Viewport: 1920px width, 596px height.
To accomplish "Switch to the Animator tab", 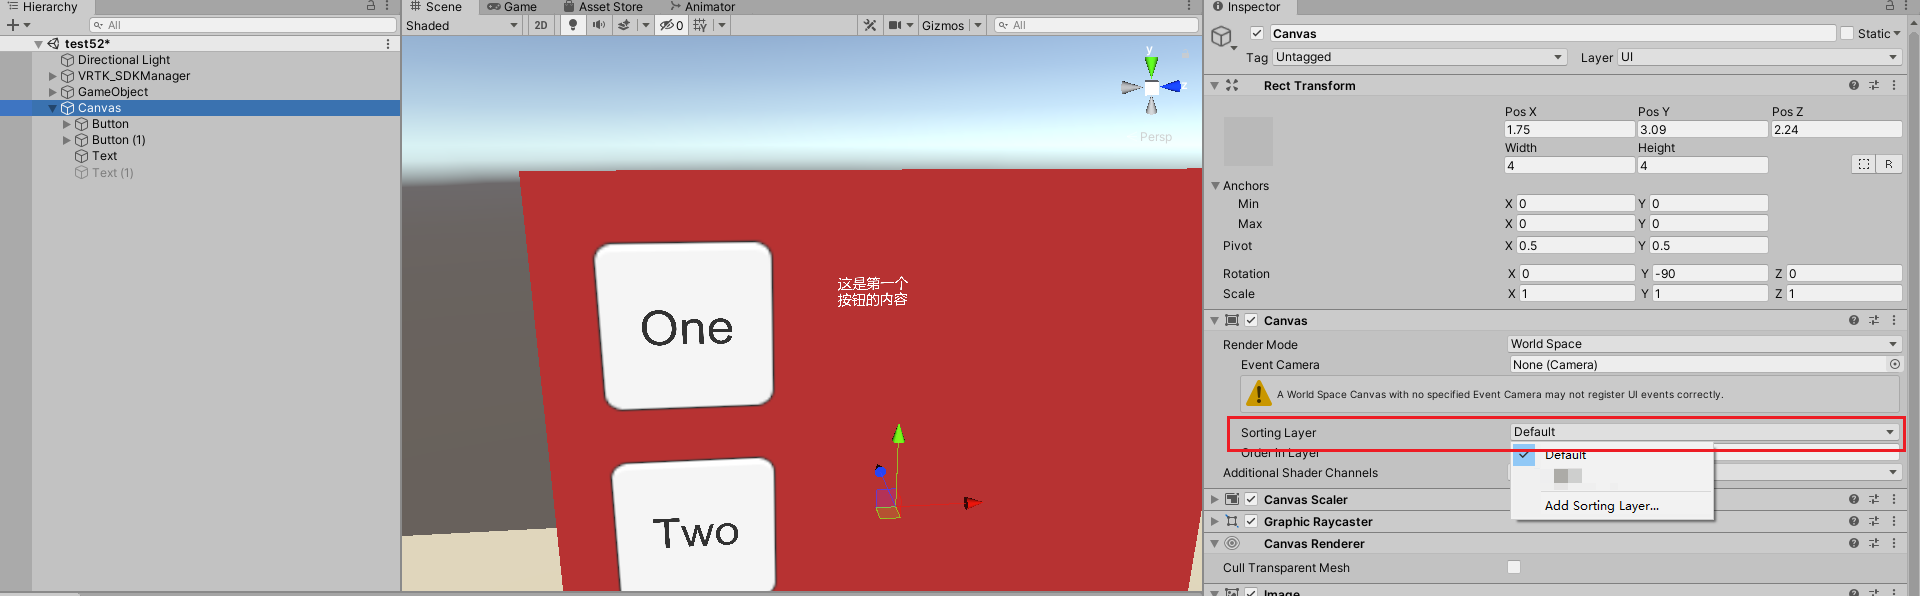I will pyautogui.click(x=703, y=6).
